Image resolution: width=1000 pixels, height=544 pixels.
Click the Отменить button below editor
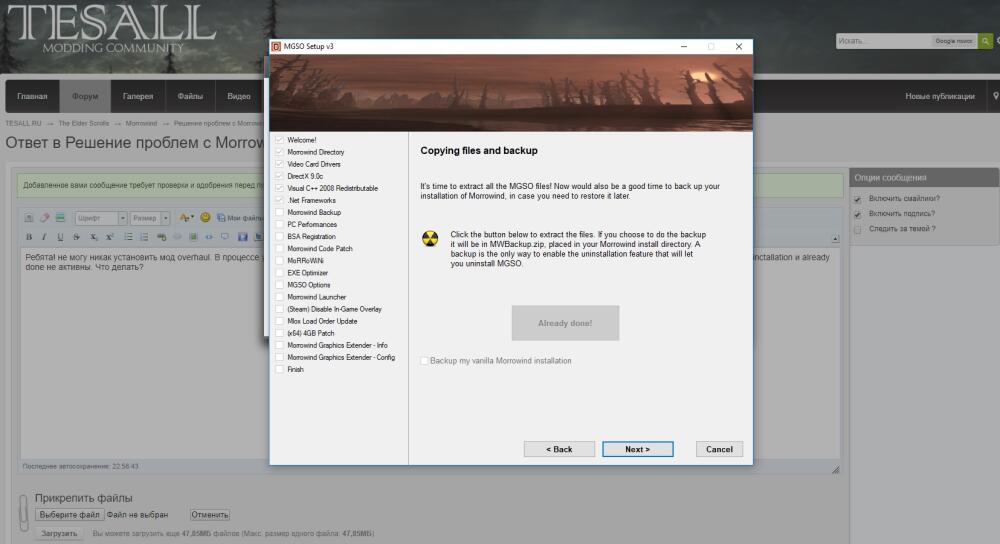click(x=210, y=515)
